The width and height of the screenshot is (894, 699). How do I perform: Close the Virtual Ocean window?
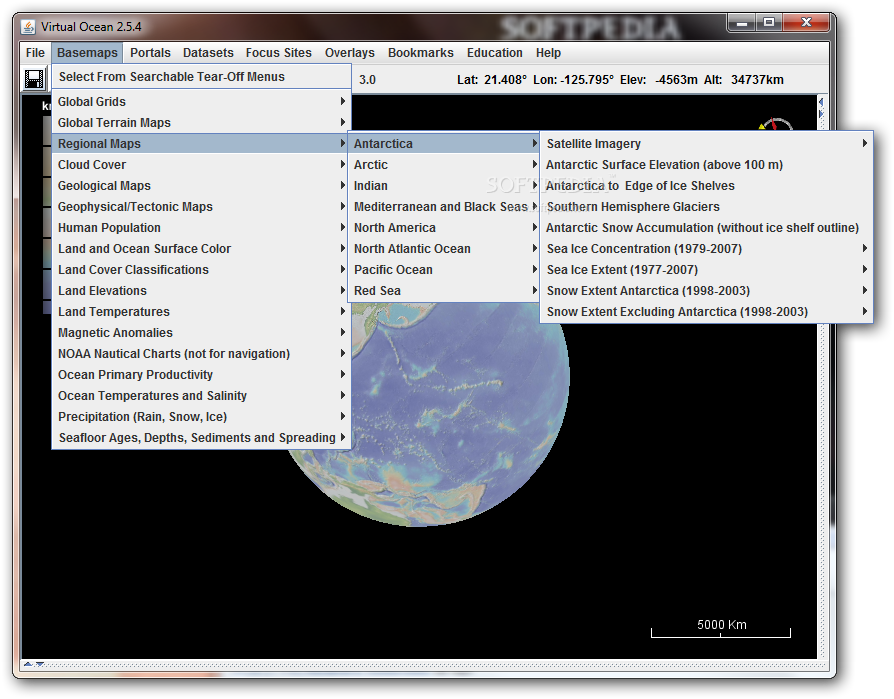coord(806,23)
